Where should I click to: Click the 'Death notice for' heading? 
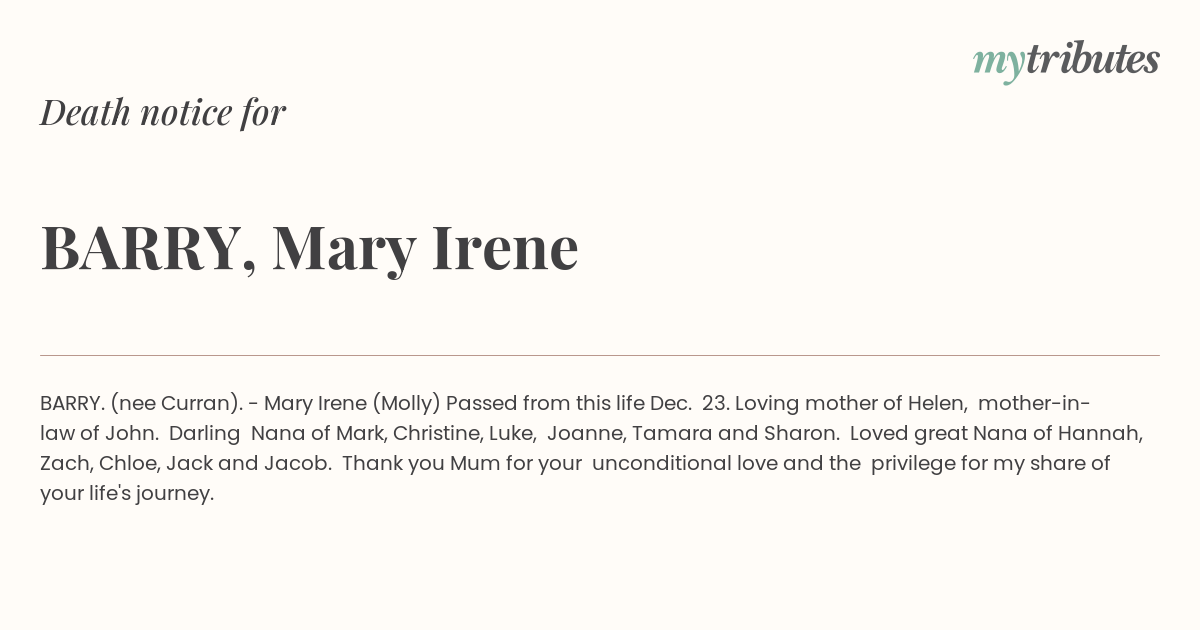click(x=163, y=112)
